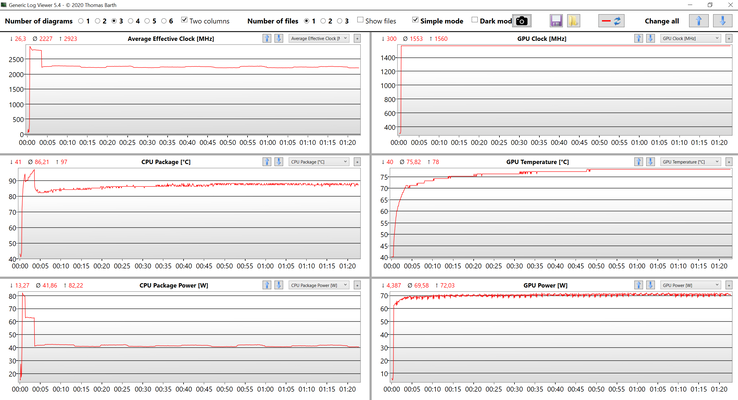Enable the Dark mode checkbox
This screenshot has height=400, width=738.
(x=475, y=20)
